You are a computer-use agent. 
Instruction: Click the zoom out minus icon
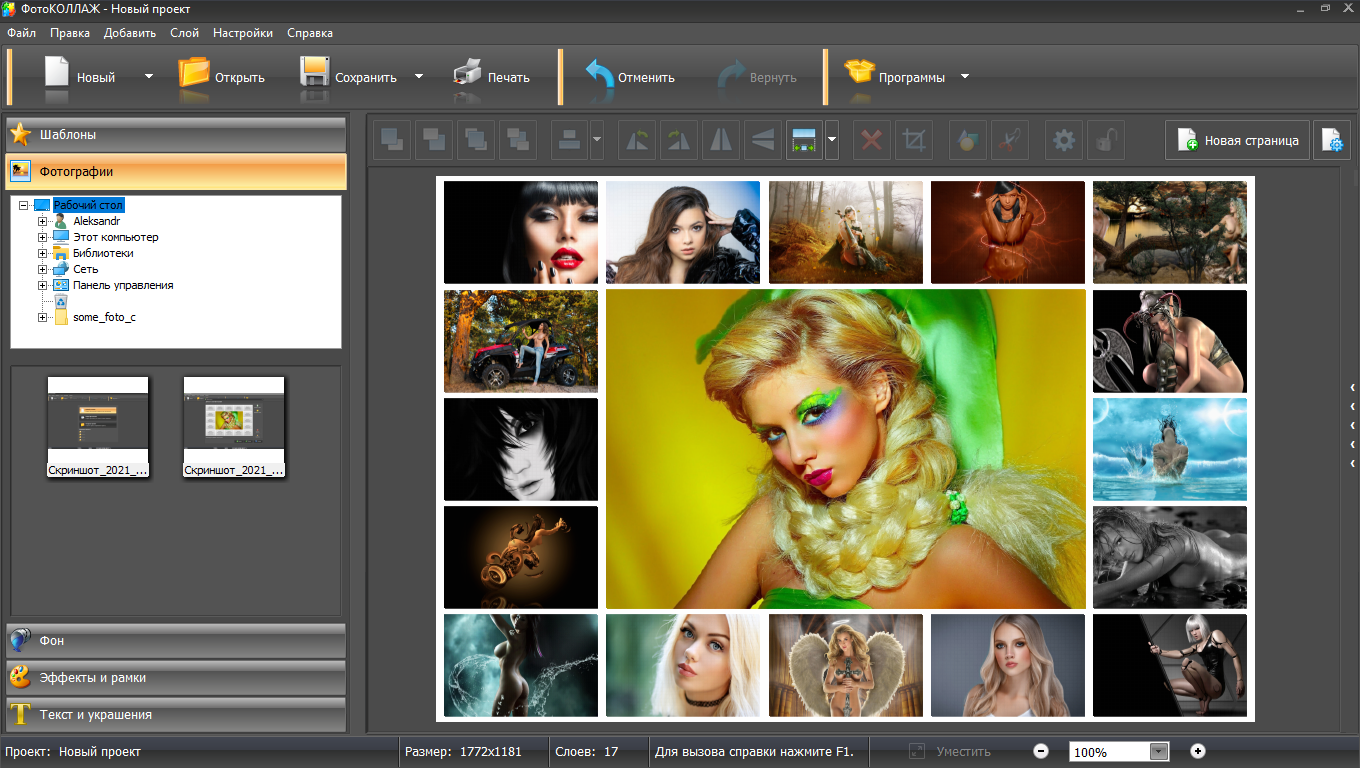click(x=1041, y=751)
